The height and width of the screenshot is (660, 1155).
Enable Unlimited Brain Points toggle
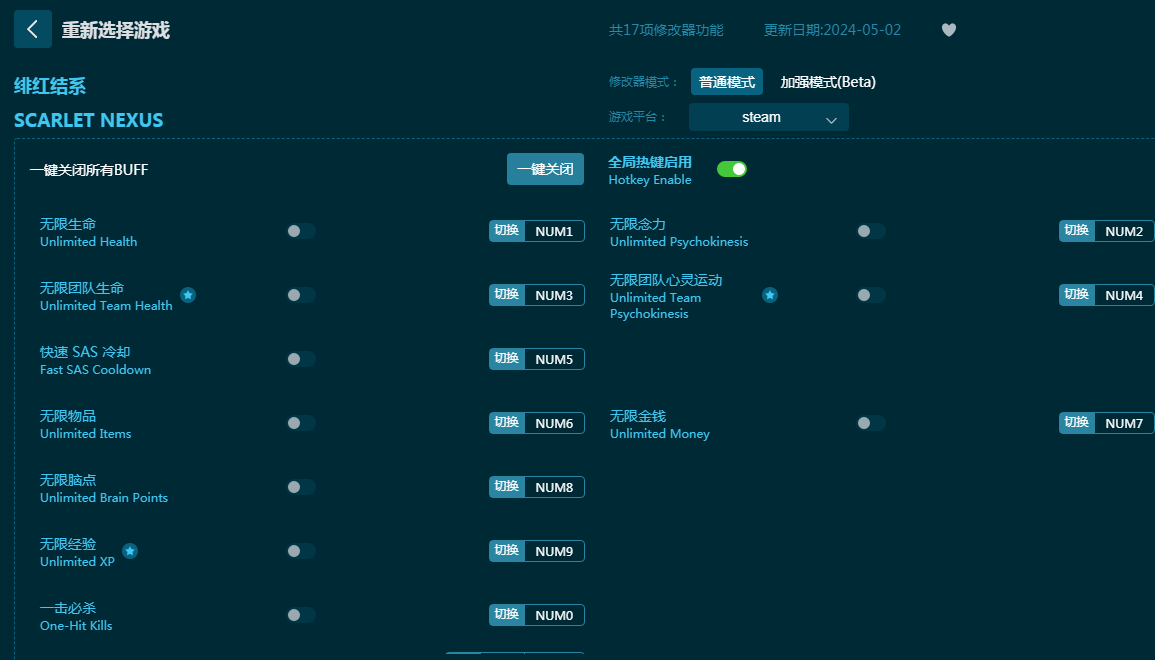[301, 488]
